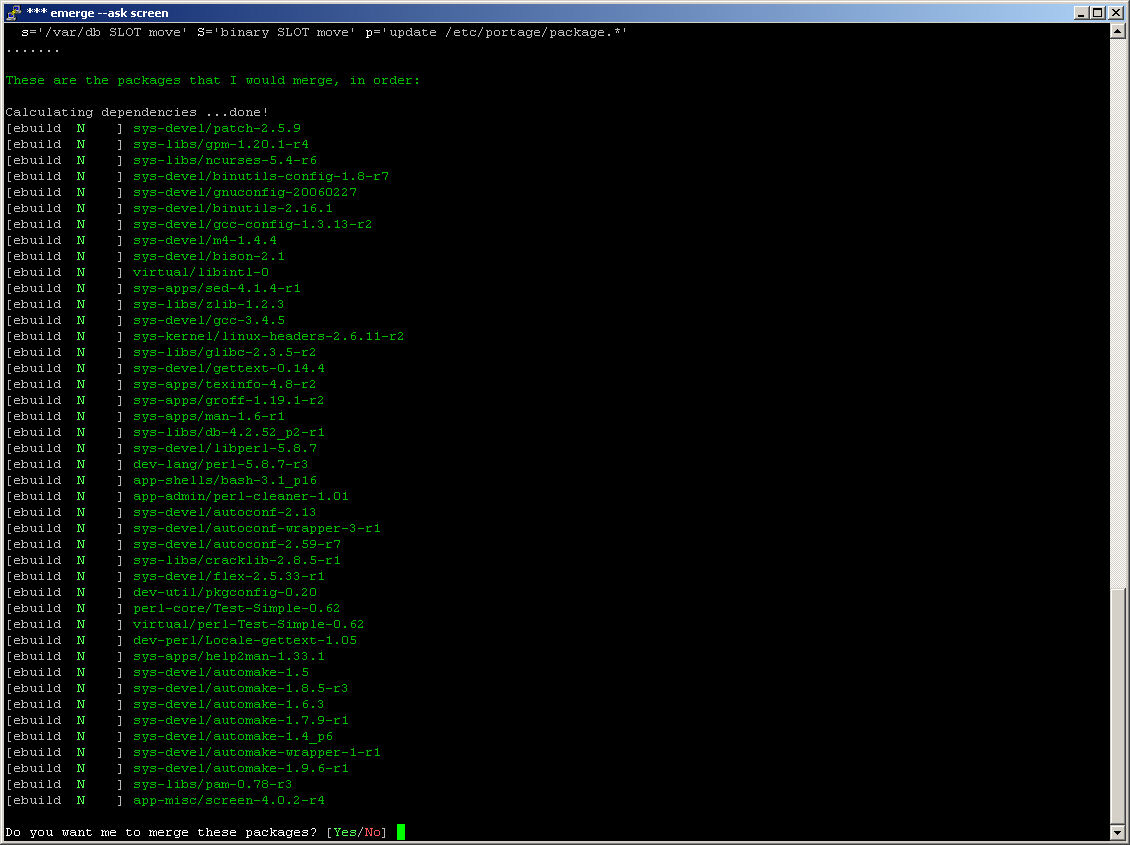Click 'sys-devel/automake-1.5' package
This screenshot has height=845, width=1130.
[x=221, y=672]
